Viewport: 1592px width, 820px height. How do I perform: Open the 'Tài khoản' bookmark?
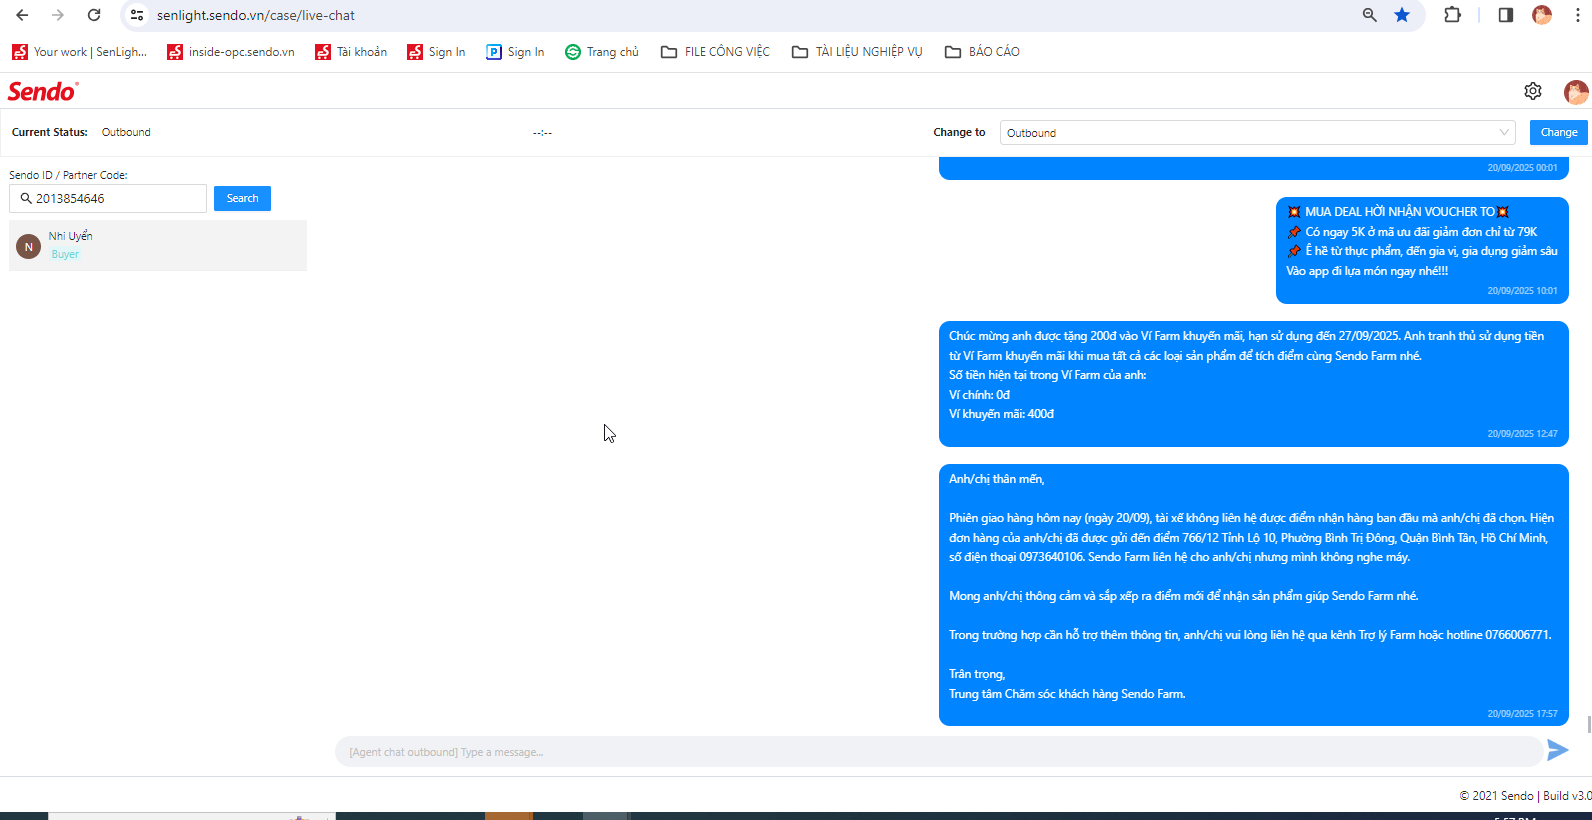[351, 52]
